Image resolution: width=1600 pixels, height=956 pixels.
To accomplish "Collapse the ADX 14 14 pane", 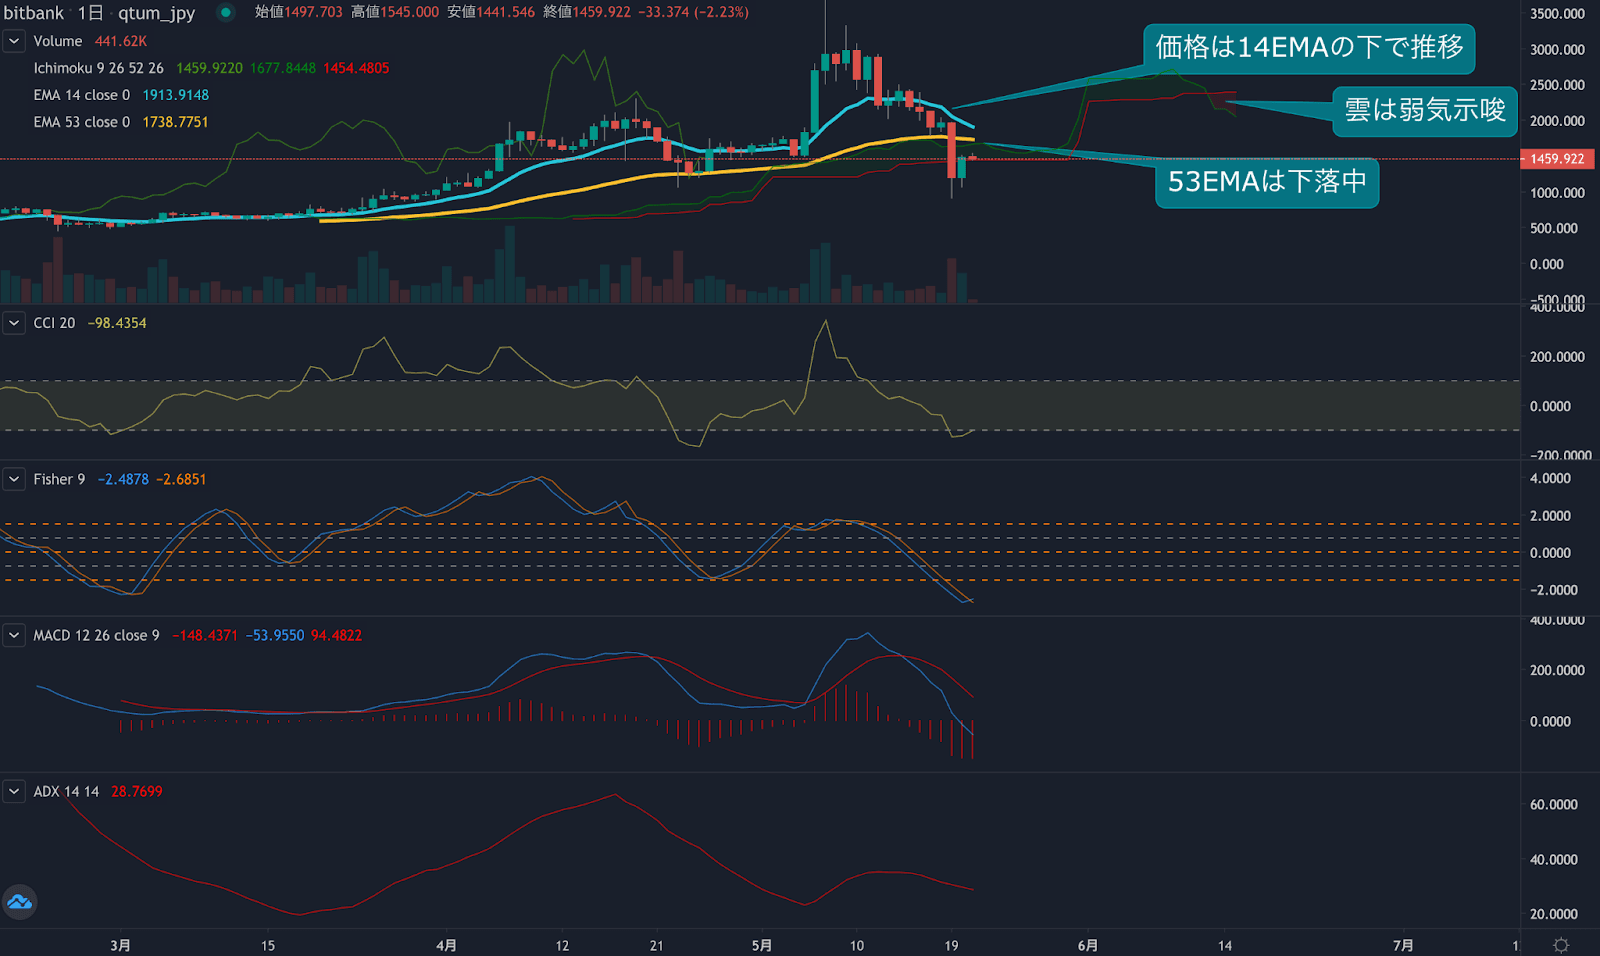I will click(x=13, y=791).
